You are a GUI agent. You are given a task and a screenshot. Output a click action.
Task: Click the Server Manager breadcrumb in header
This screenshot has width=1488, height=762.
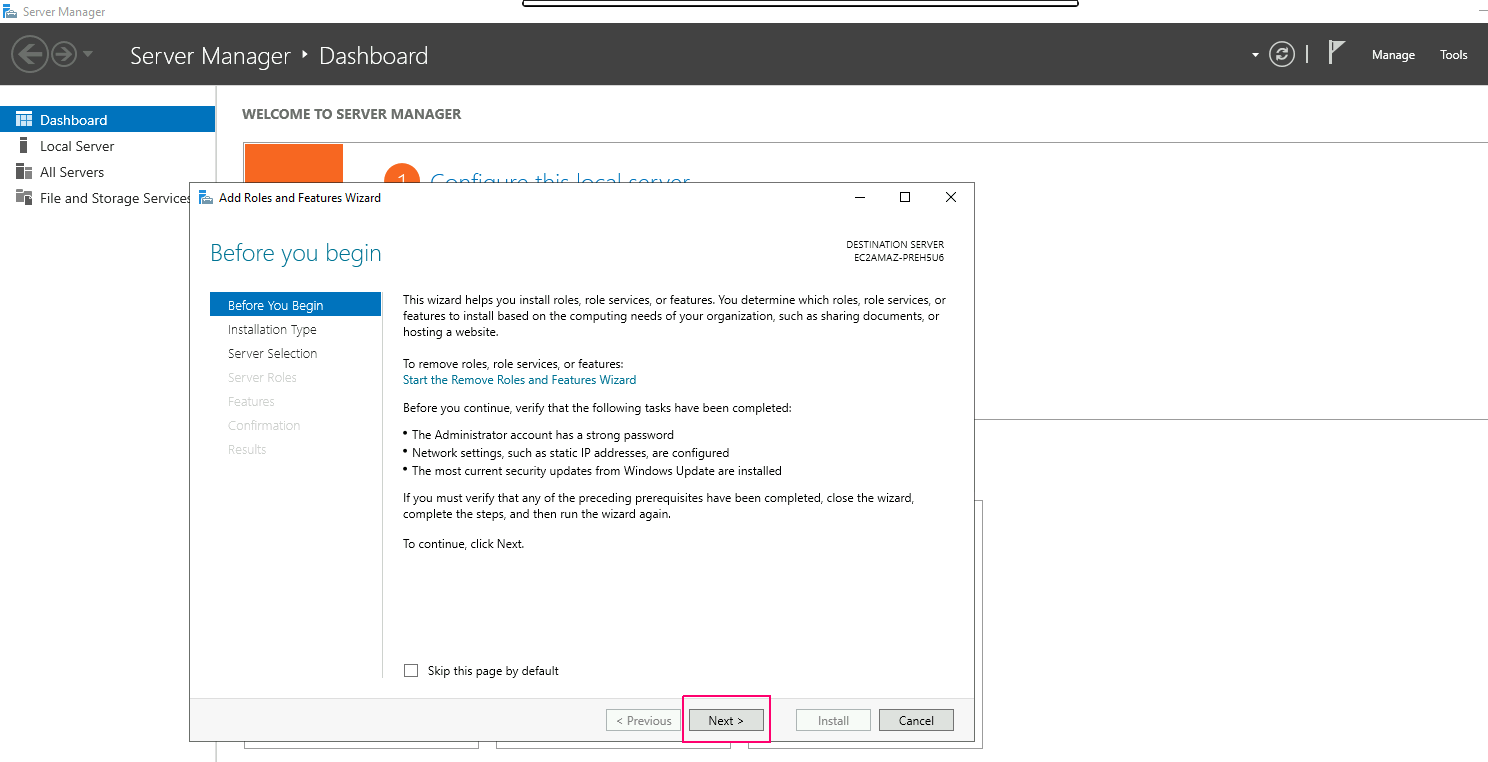click(x=210, y=56)
